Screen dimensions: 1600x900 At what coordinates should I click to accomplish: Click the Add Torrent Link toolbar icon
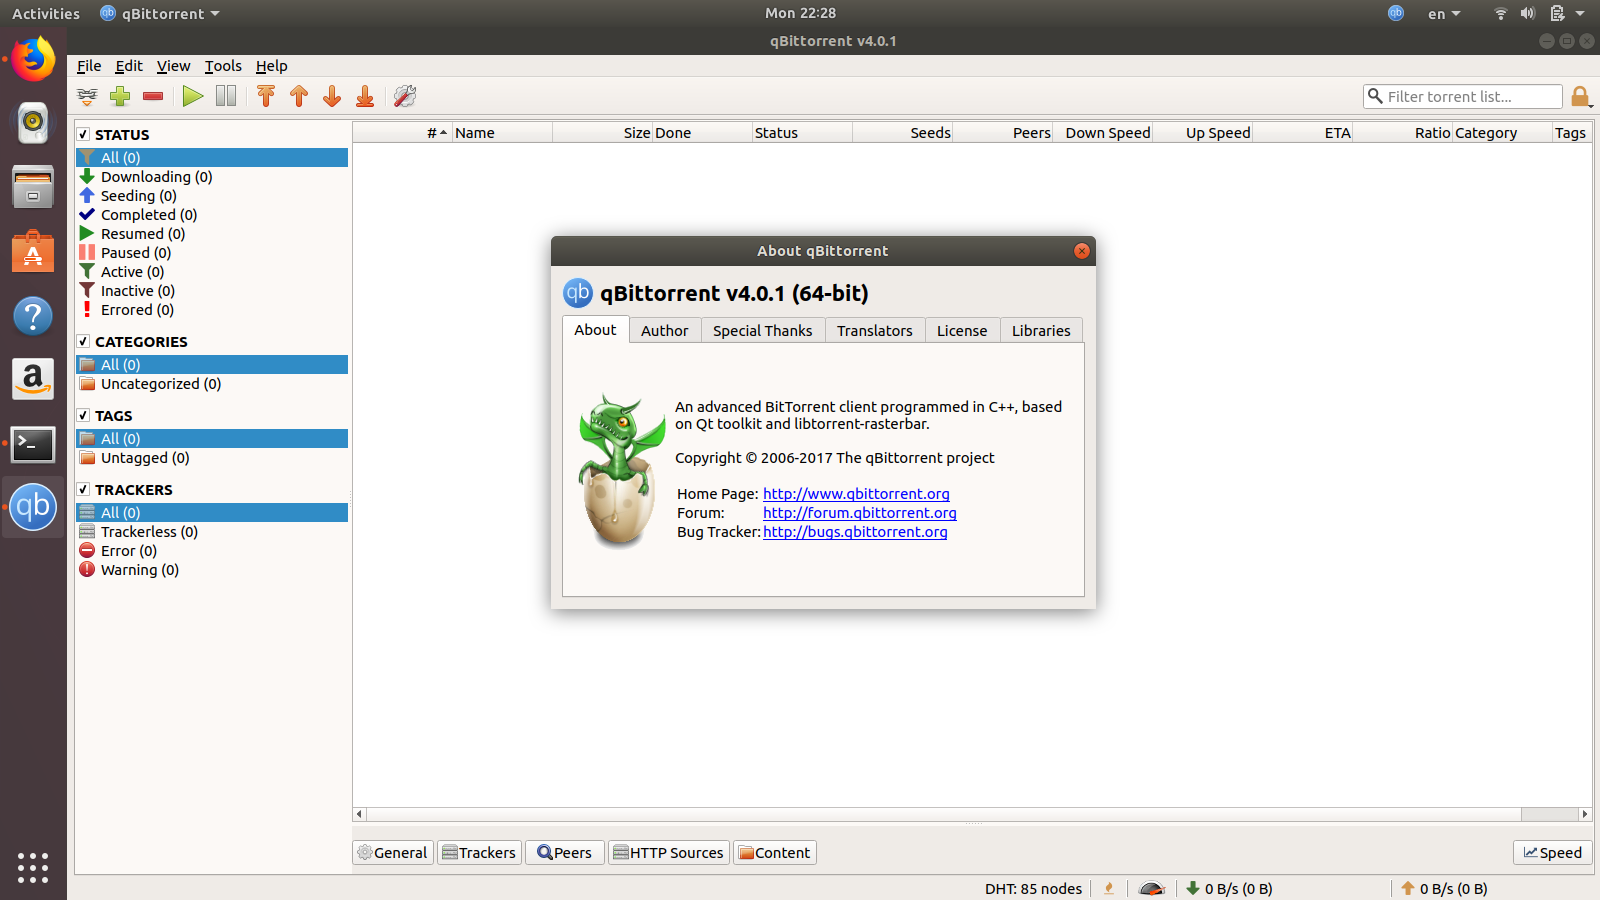[88, 96]
